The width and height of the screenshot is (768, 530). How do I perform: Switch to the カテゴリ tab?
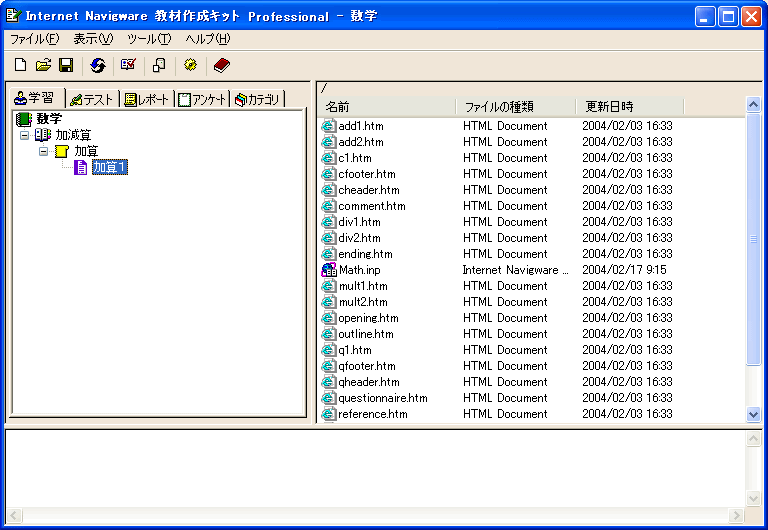click(258, 99)
